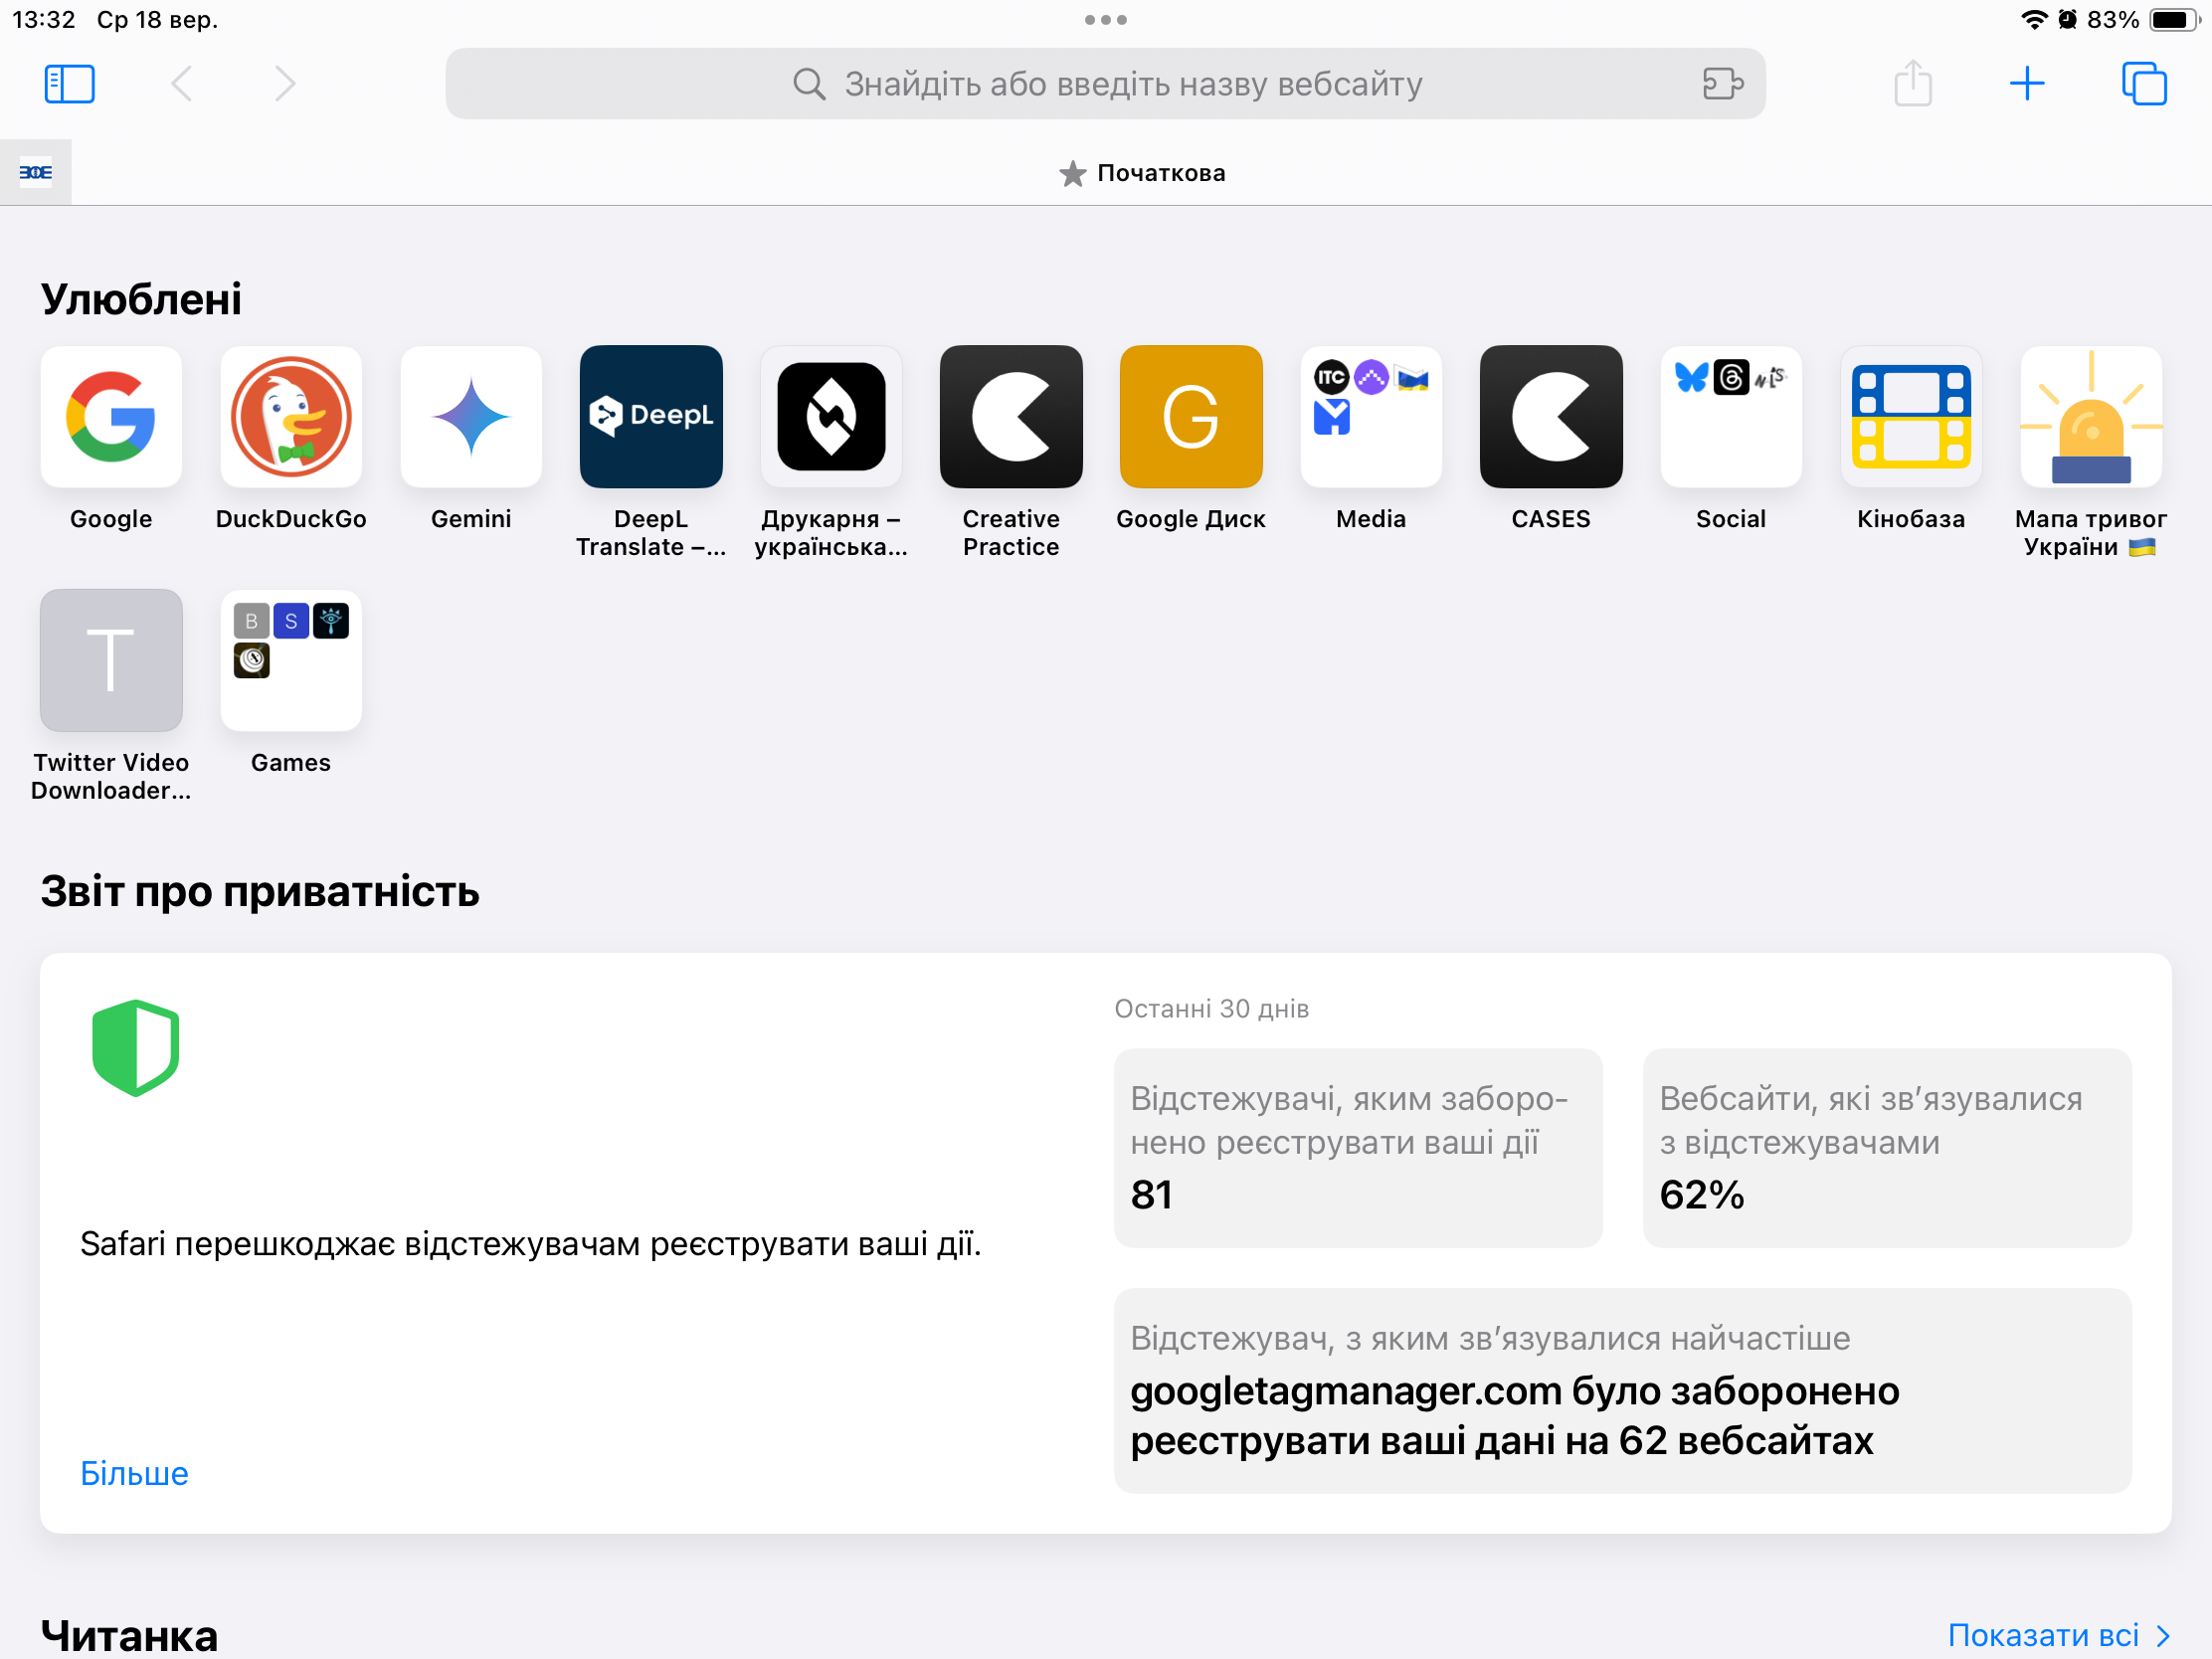
Task: Open the googletagmanager.com most frequent tracker card
Action: [x=1623, y=1390]
